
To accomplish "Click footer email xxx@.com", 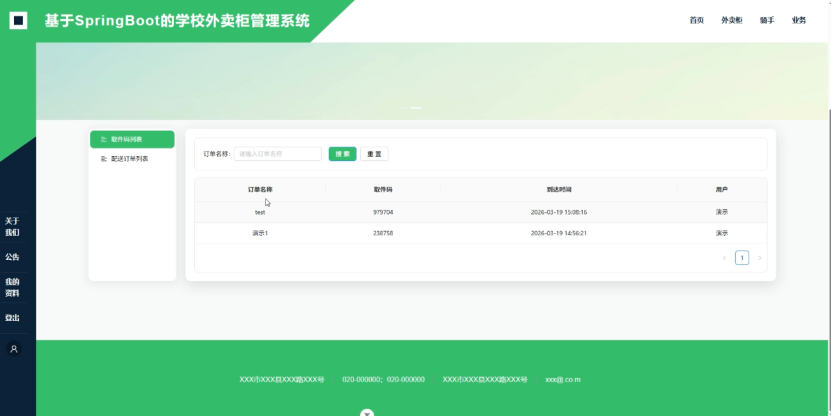I will click(563, 379).
